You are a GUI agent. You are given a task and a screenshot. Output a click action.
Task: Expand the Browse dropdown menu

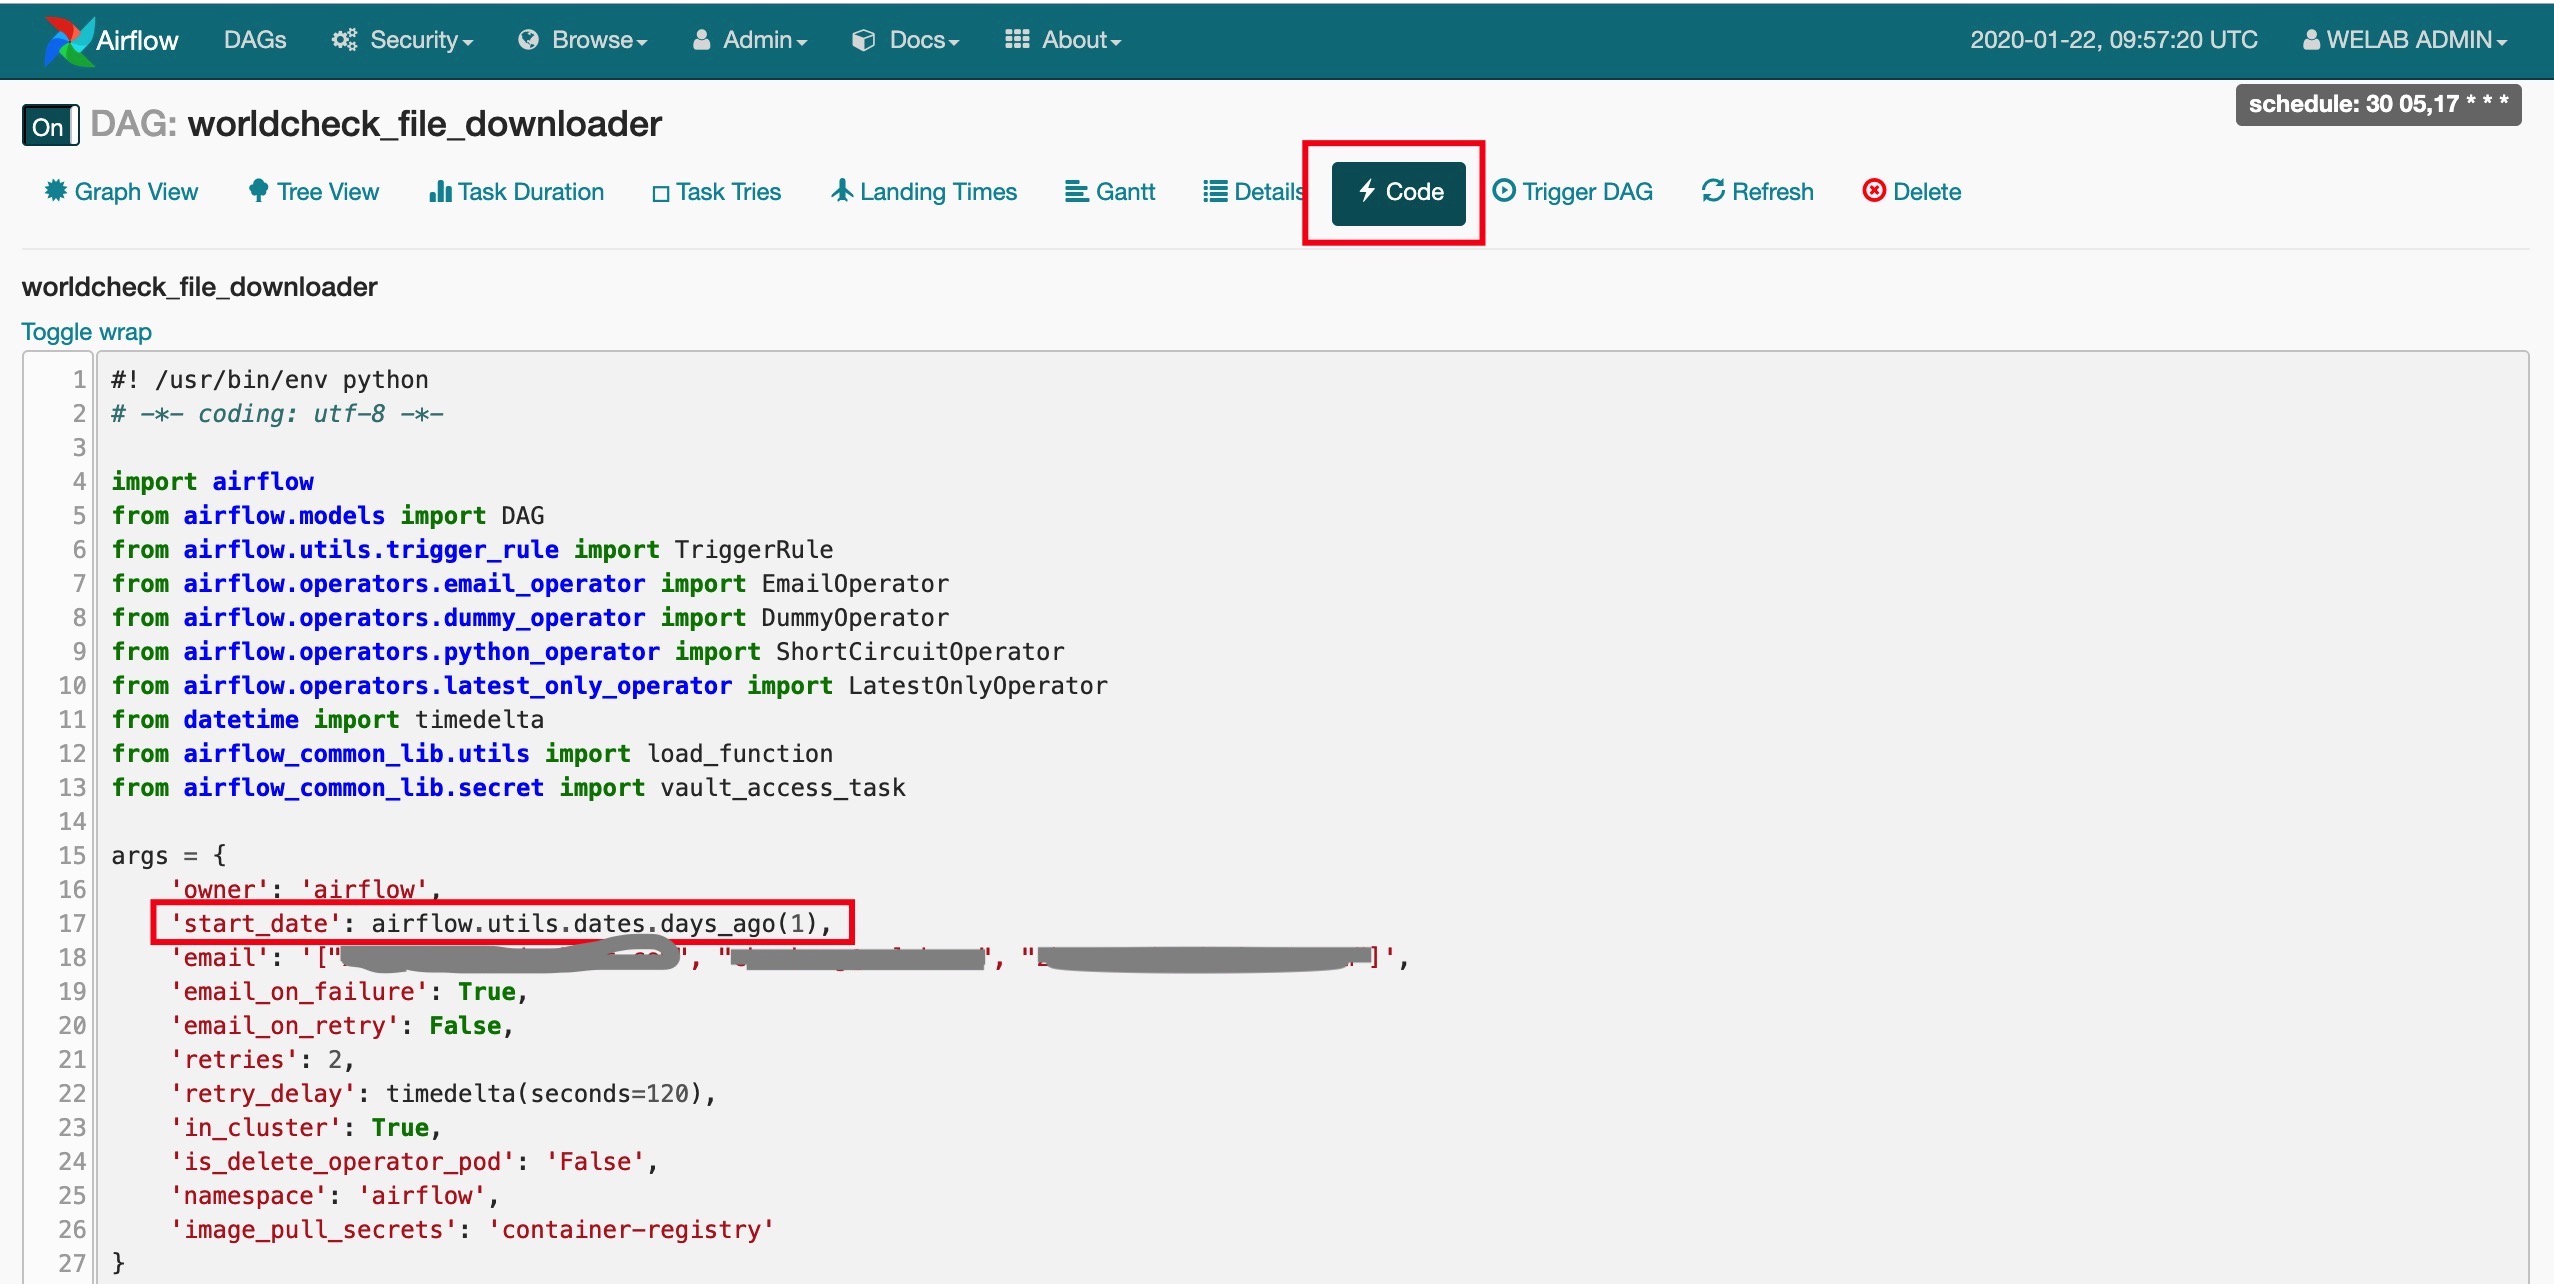tap(584, 40)
